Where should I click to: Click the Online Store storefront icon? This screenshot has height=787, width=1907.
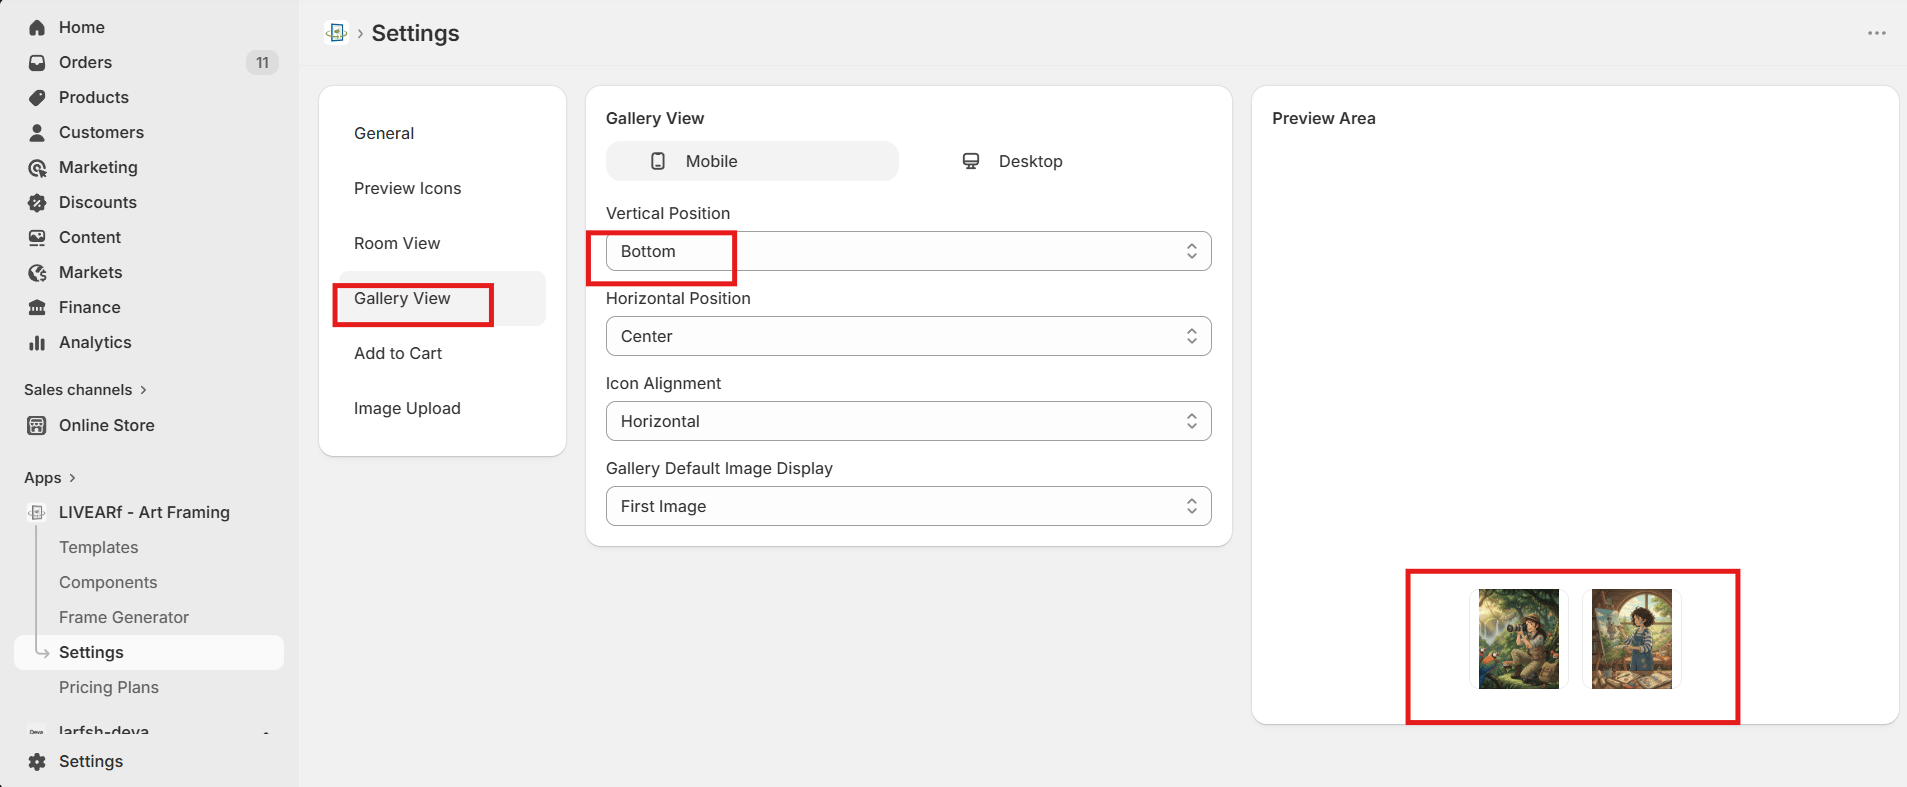point(37,426)
